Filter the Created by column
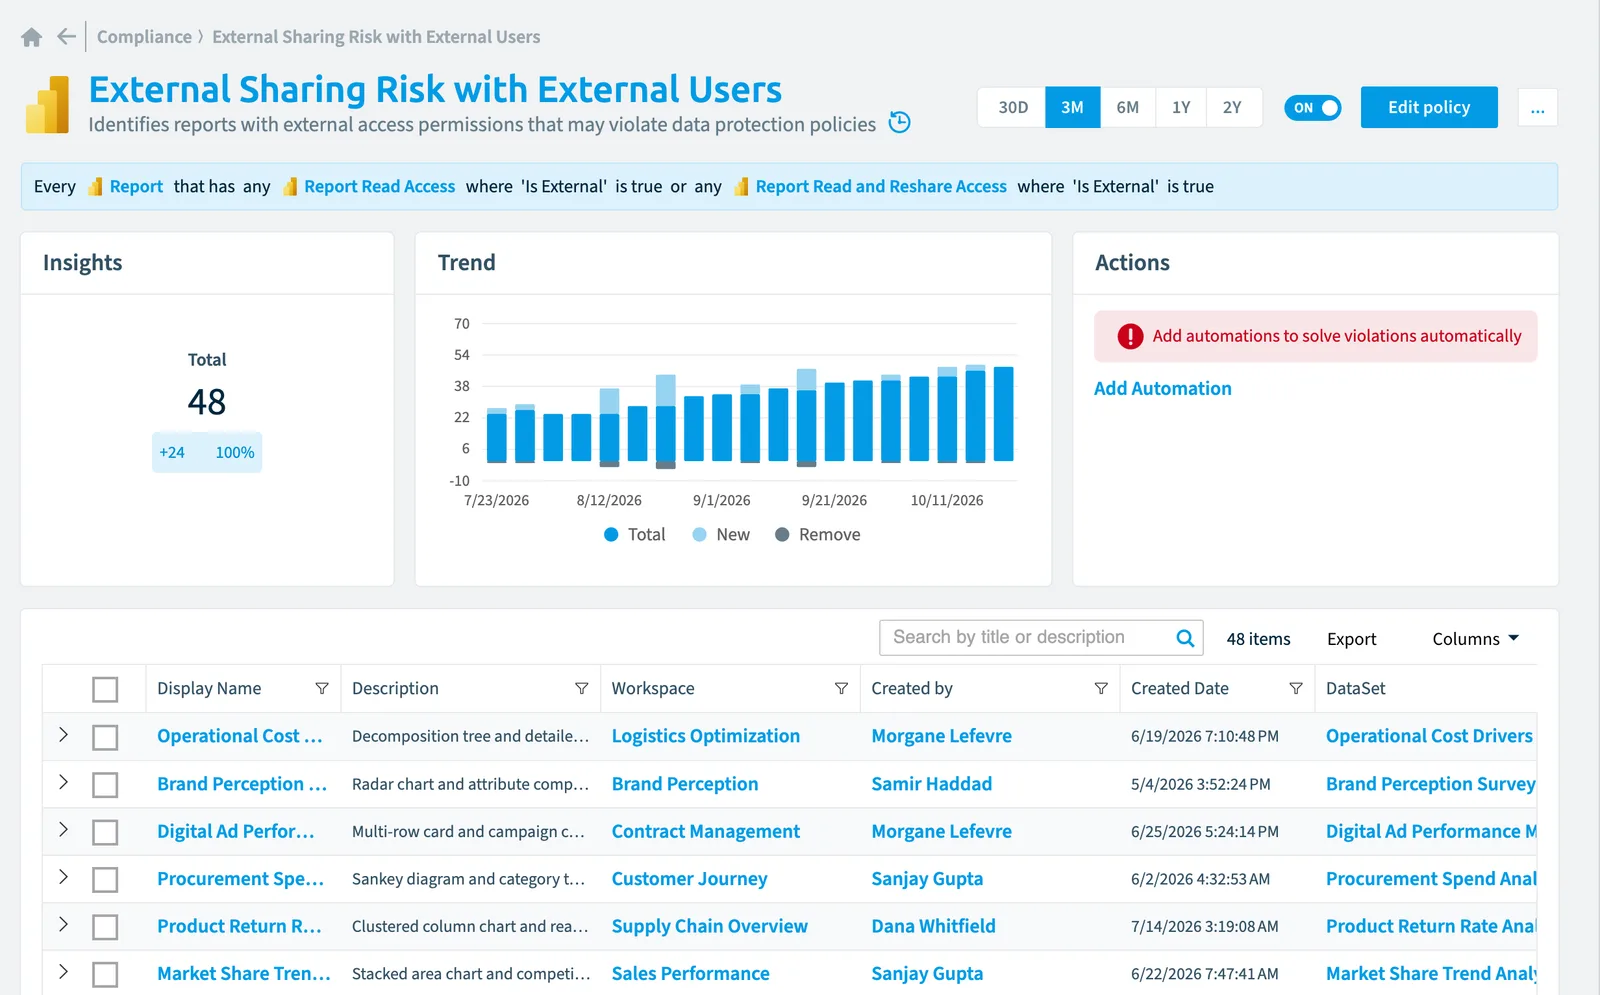This screenshot has width=1600, height=995. (x=1101, y=688)
